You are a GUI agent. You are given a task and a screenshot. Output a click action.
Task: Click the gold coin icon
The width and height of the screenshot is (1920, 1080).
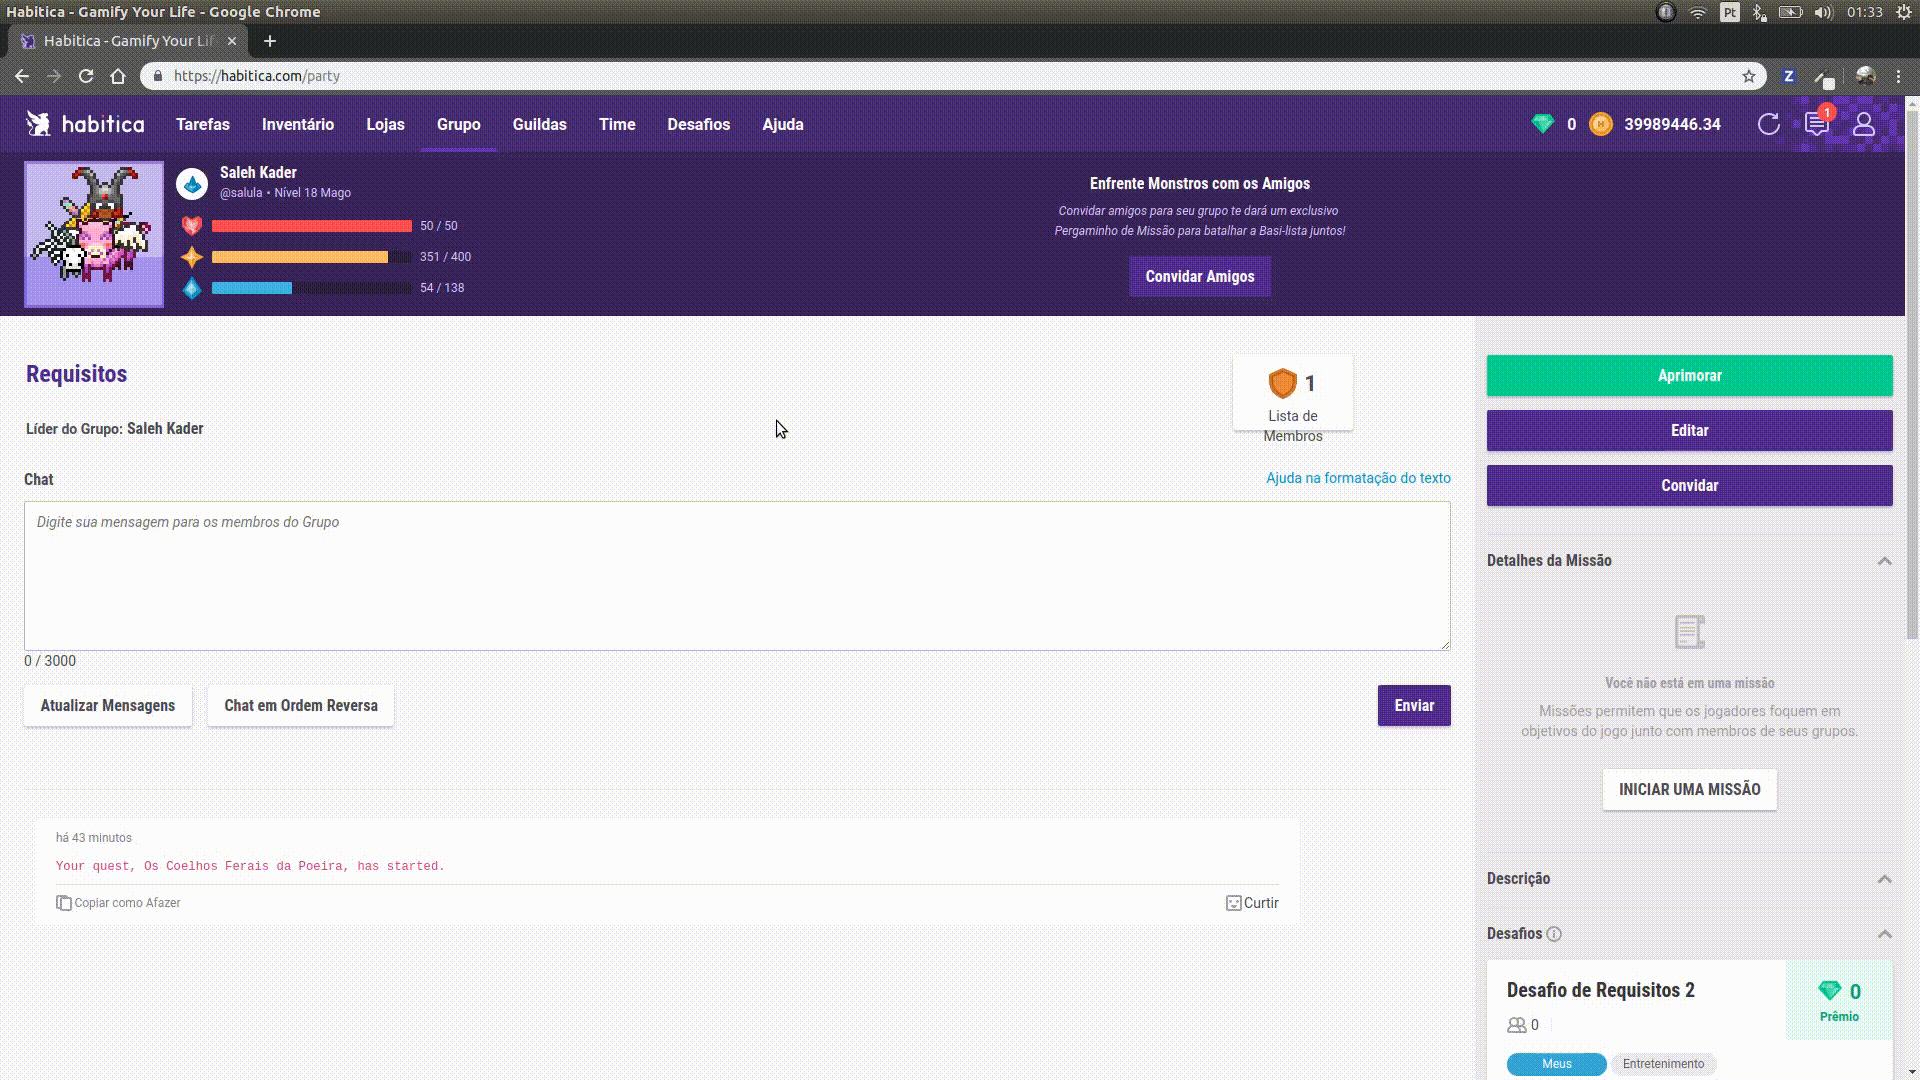[x=1600, y=124]
